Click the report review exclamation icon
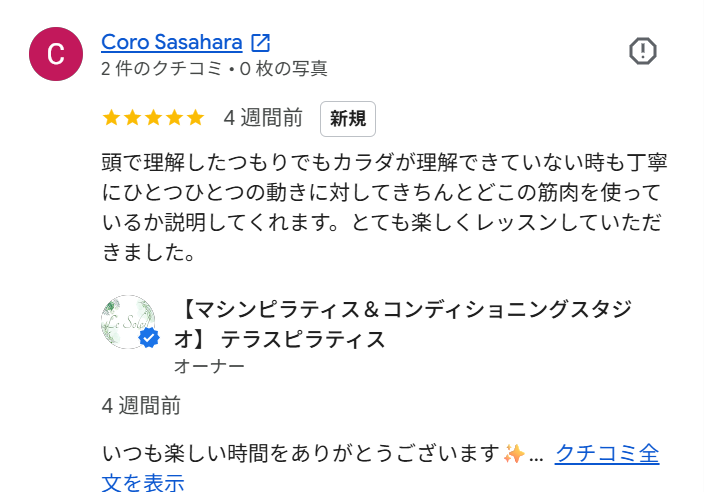The width and height of the screenshot is (704, 492). tap(642, 51)
